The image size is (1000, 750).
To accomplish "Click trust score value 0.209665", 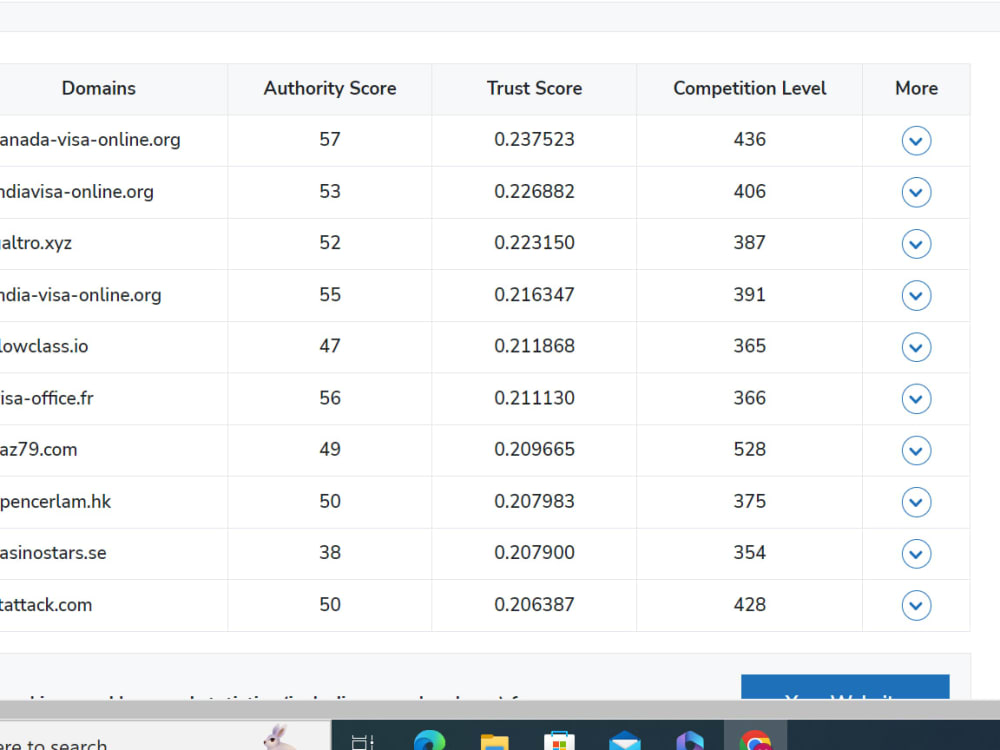I will click(534, 450).
